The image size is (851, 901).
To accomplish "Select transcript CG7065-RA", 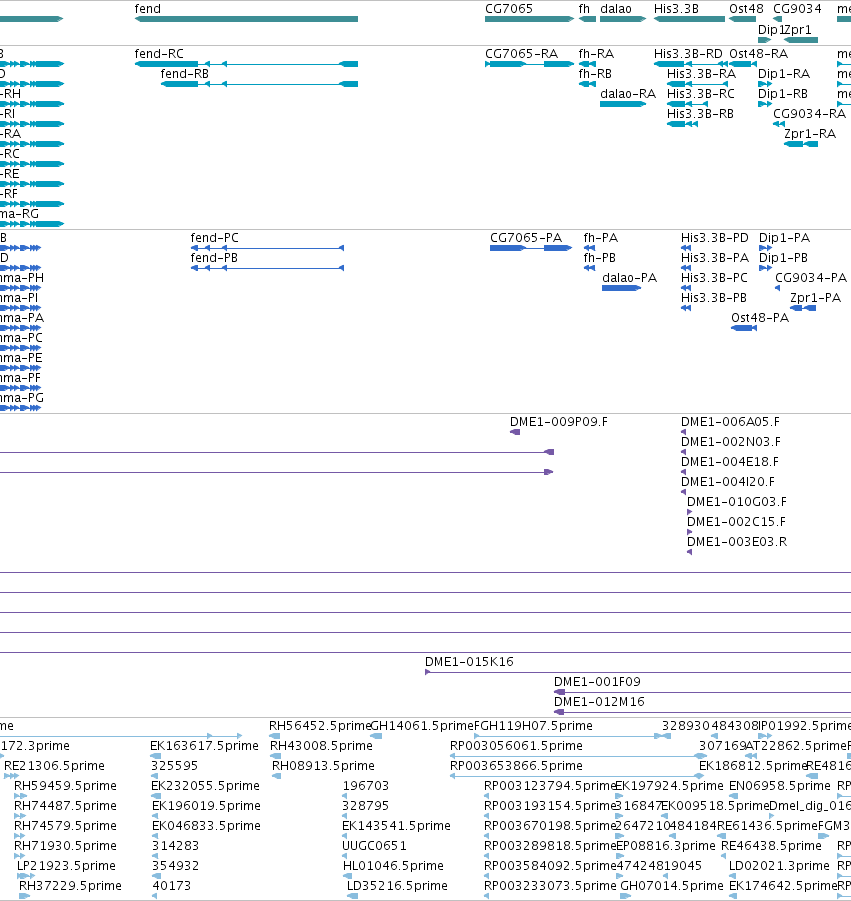I will click(x=529, y=64).
